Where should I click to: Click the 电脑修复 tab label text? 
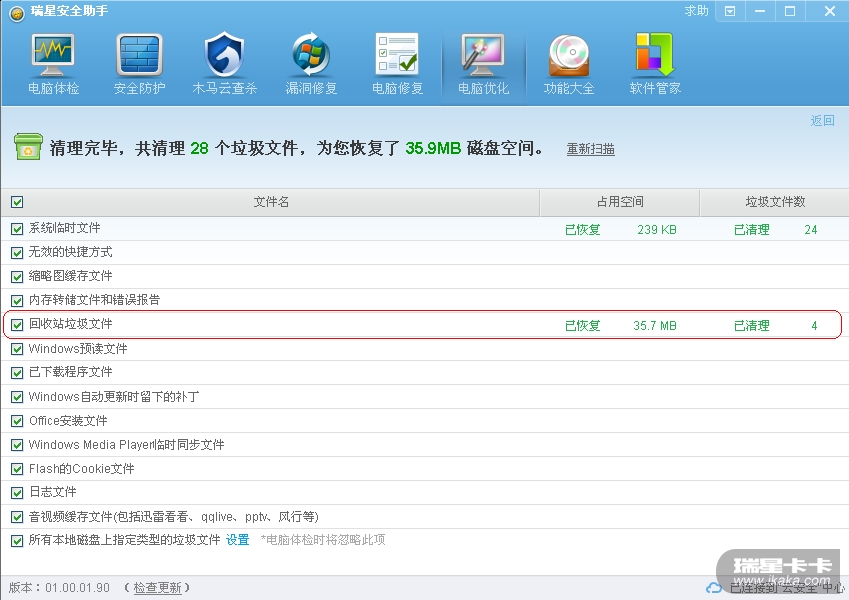[x=397, y=88]
